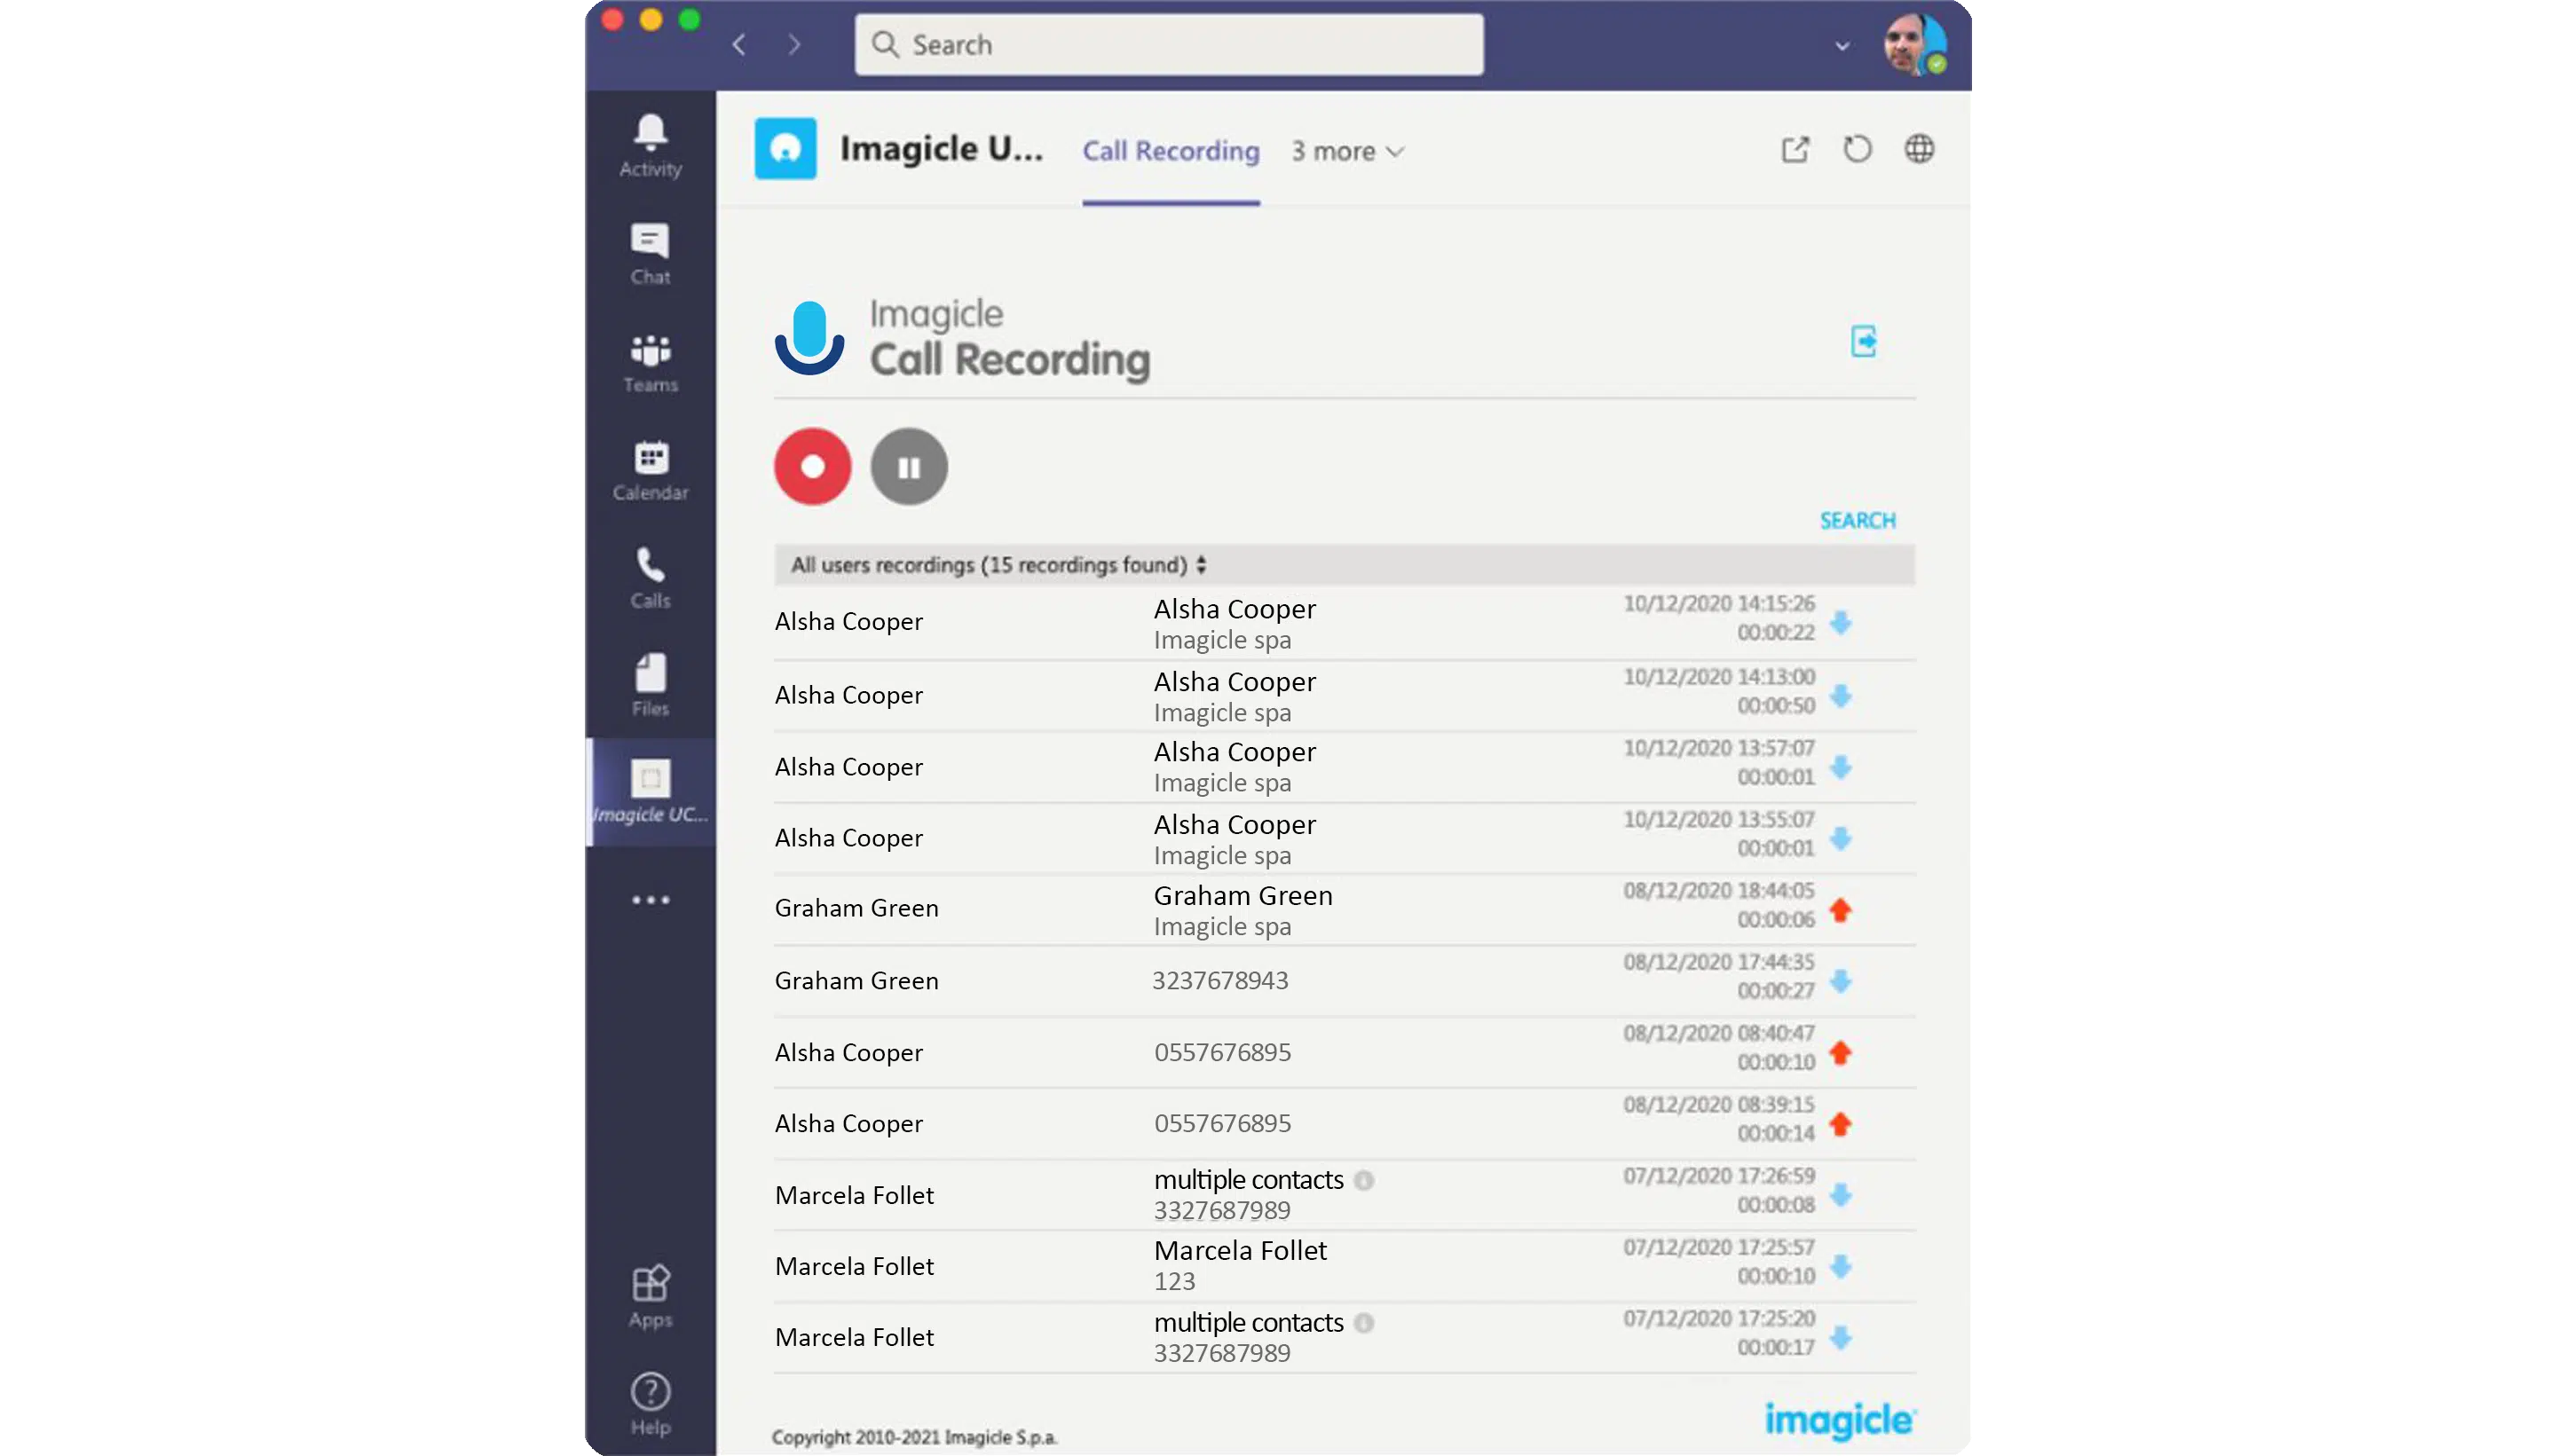Click the pop-out app icon
The height and width of the screenshot is (1456, 2556).
1795,150
